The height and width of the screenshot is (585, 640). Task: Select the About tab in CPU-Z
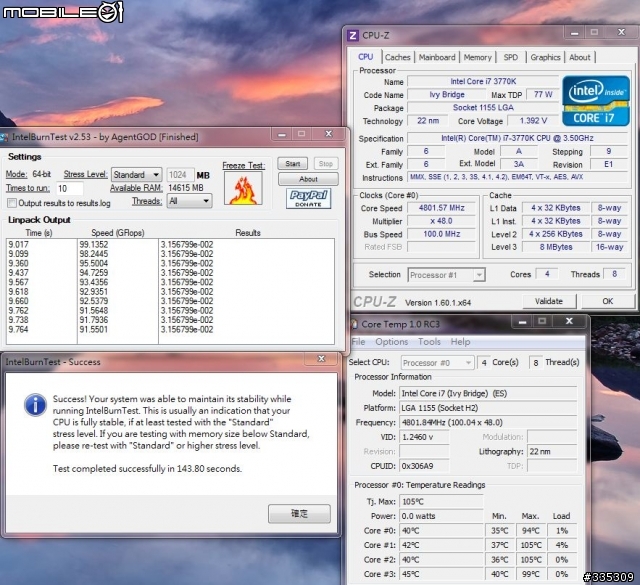pos(580,58)
